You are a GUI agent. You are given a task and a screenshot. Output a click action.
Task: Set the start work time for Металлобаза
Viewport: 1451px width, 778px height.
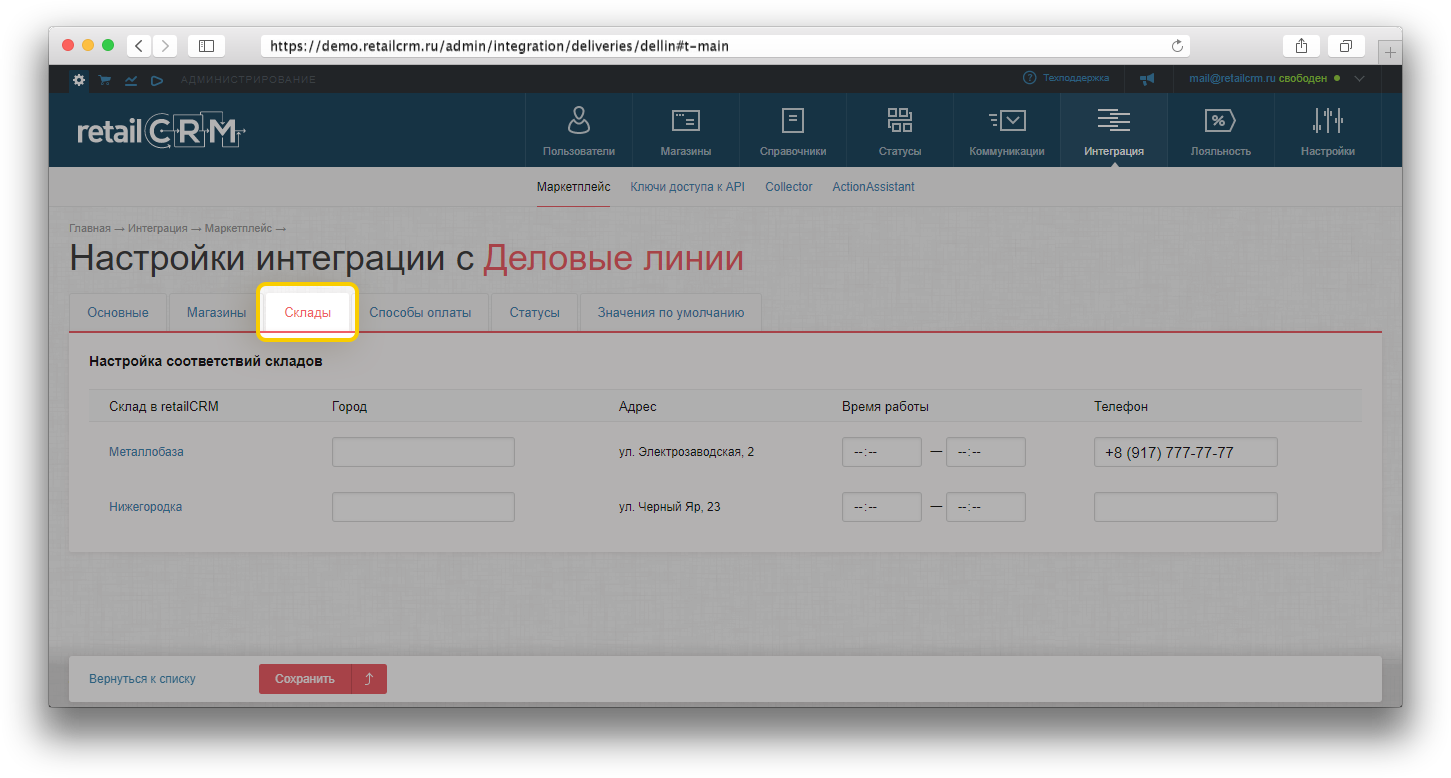click(x=882, y=452)
